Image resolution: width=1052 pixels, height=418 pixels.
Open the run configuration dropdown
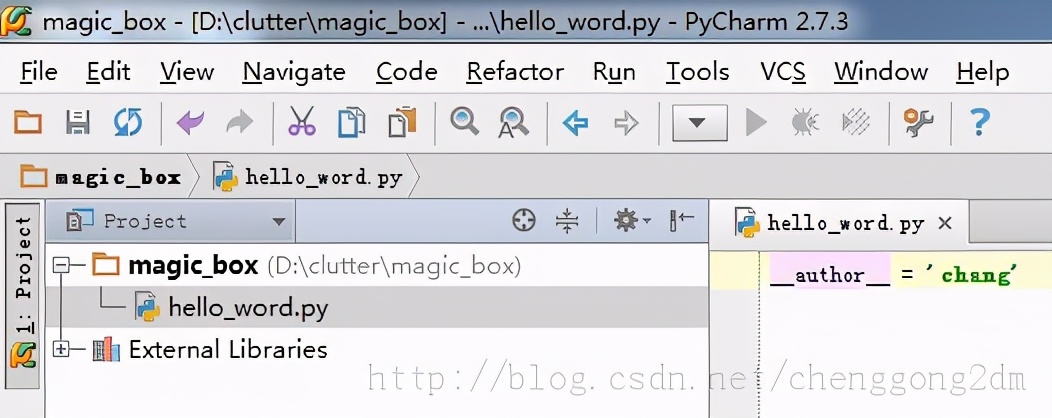click(x=700, y=123)
